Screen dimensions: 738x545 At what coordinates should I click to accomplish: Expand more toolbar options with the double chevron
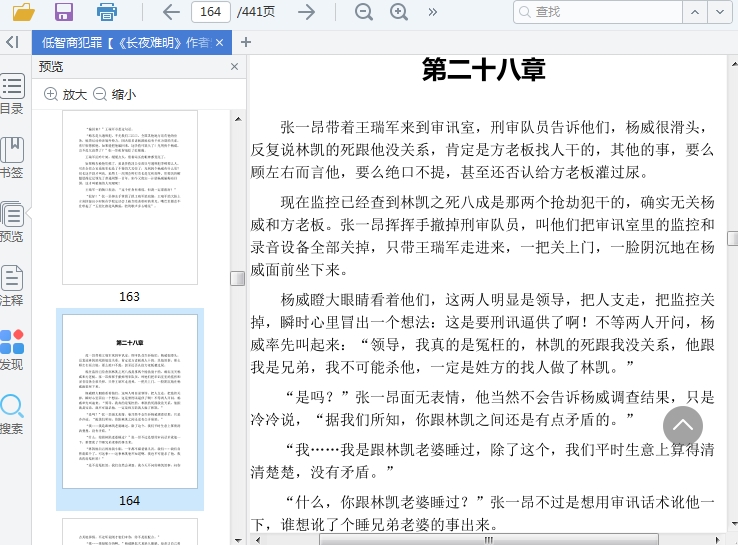[x=433, y=12]
